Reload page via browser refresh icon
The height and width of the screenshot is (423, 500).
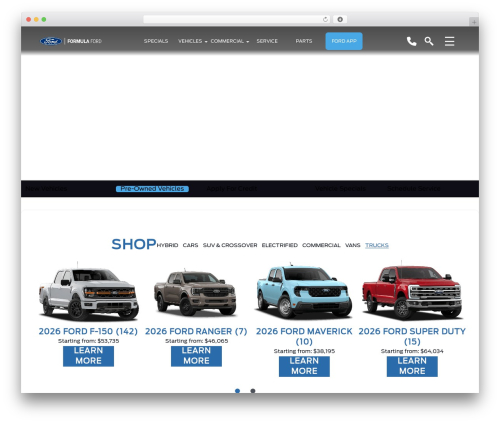(325, 19)
